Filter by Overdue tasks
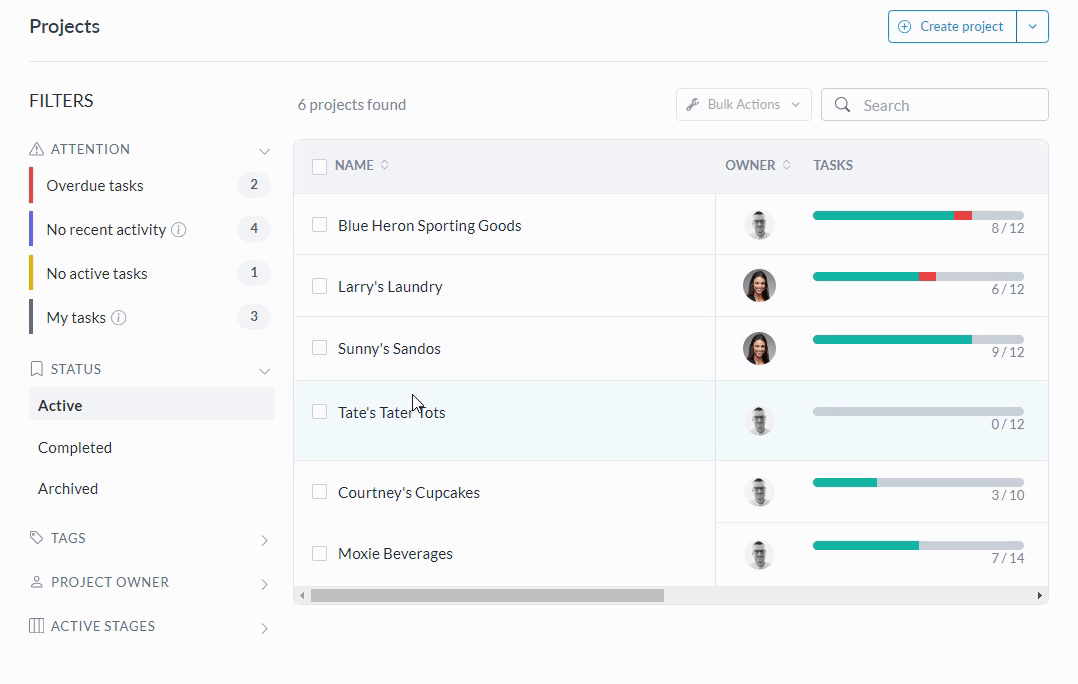Screen dimensions: 1078x684 [95, 186]
